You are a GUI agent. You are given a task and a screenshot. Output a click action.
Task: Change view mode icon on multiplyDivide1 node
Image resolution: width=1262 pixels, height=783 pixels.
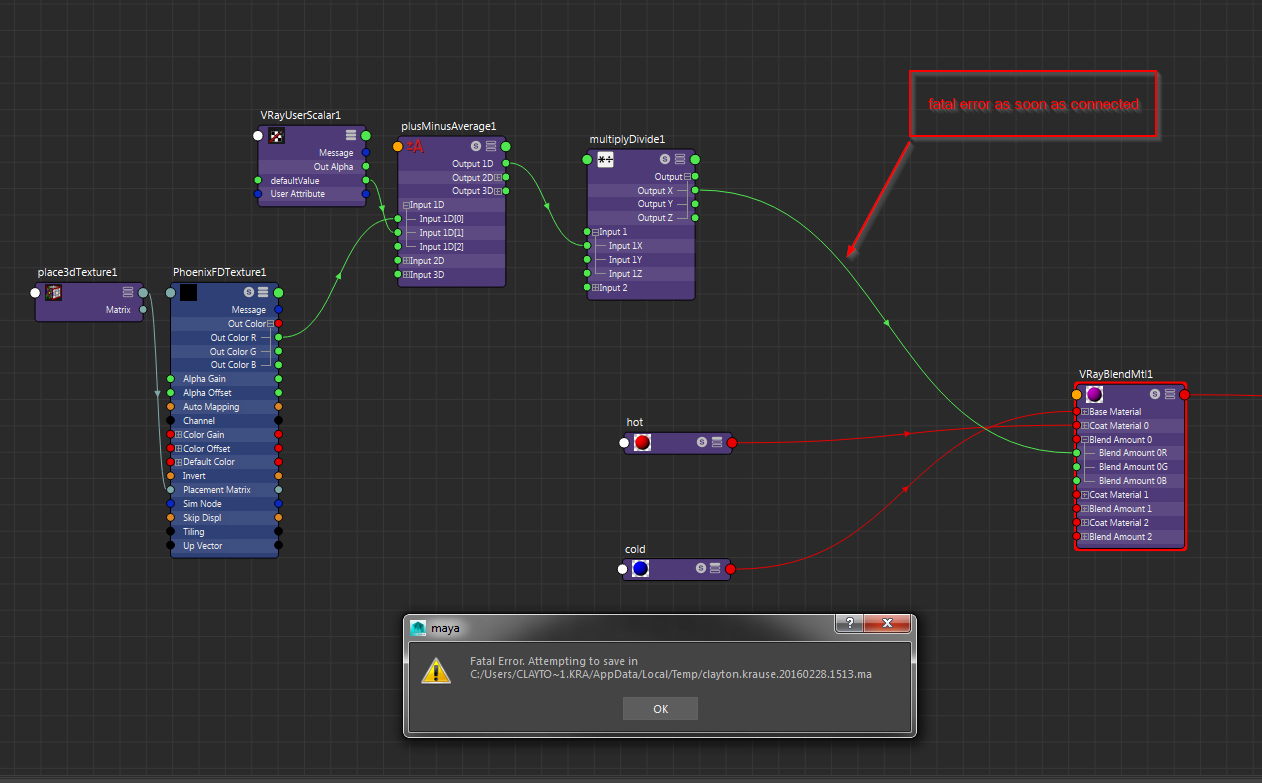pos(680,159)
